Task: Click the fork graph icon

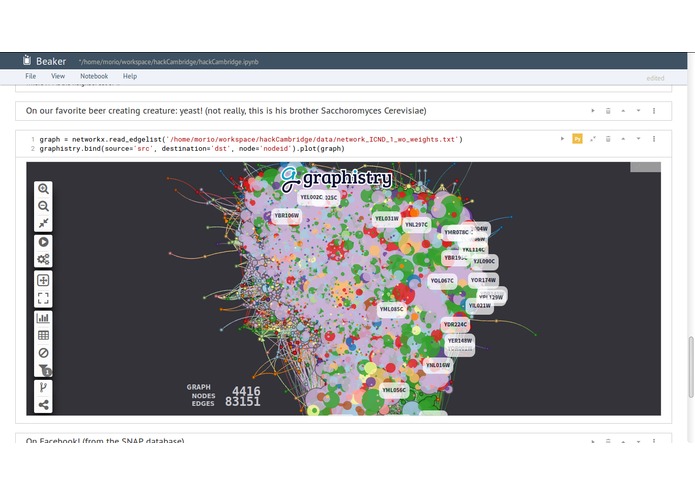Action: coord(43,388)
